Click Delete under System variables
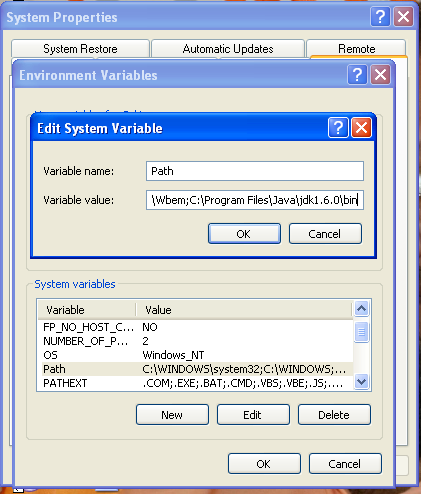The width and height of the screenshot is (421, 494). coord(334,415)
